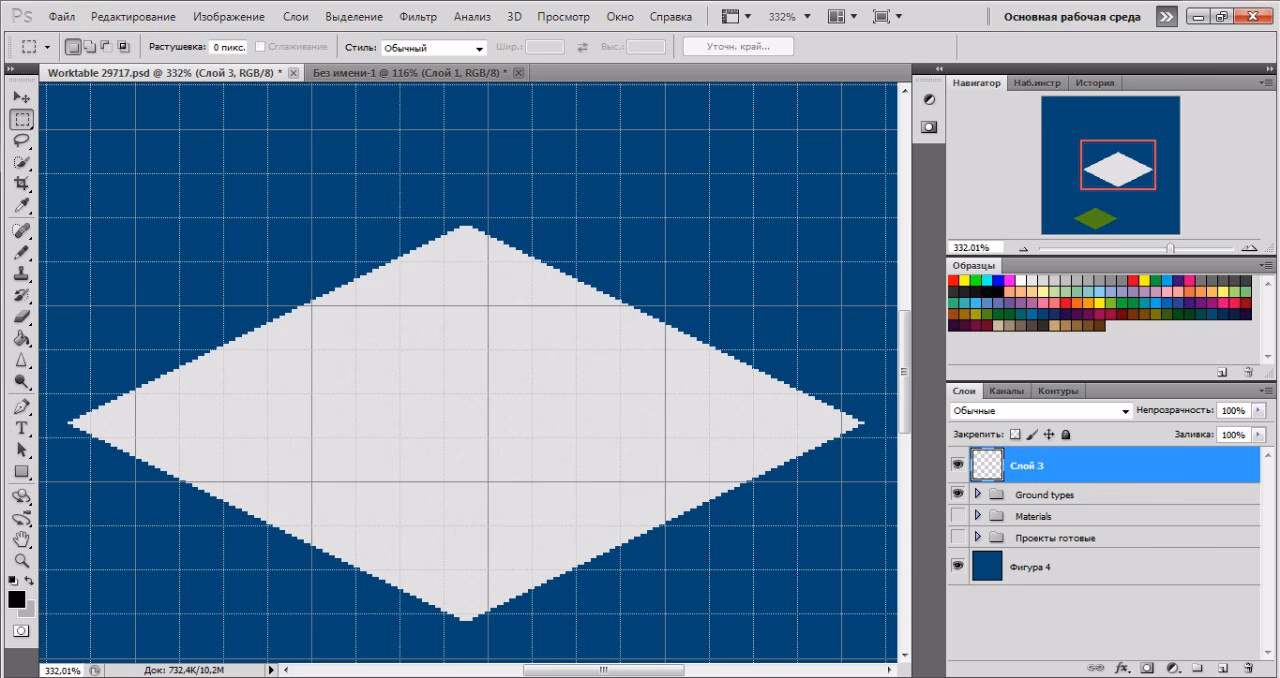Select the Spot Healing Brush tool
Image resolution: width=1280 pixels, height=678 pixels.
pos(21,231)
